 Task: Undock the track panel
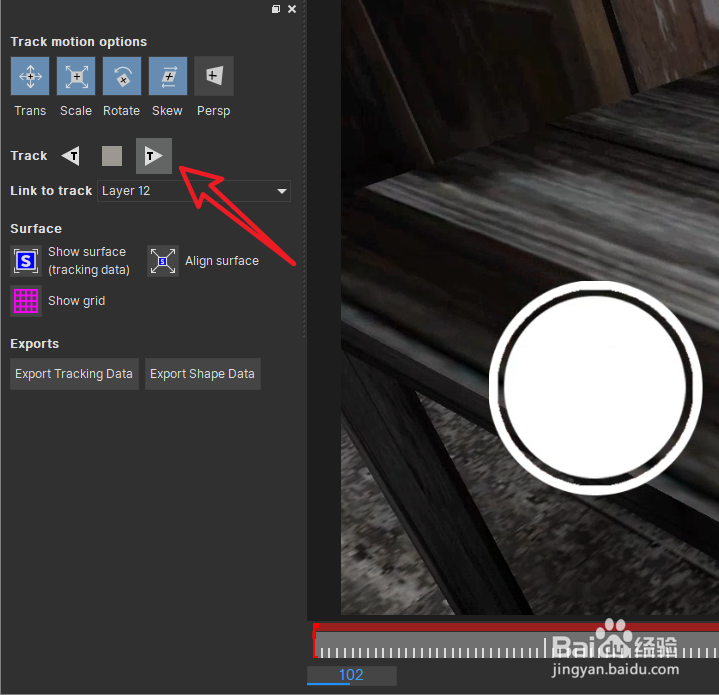point(276,9)
